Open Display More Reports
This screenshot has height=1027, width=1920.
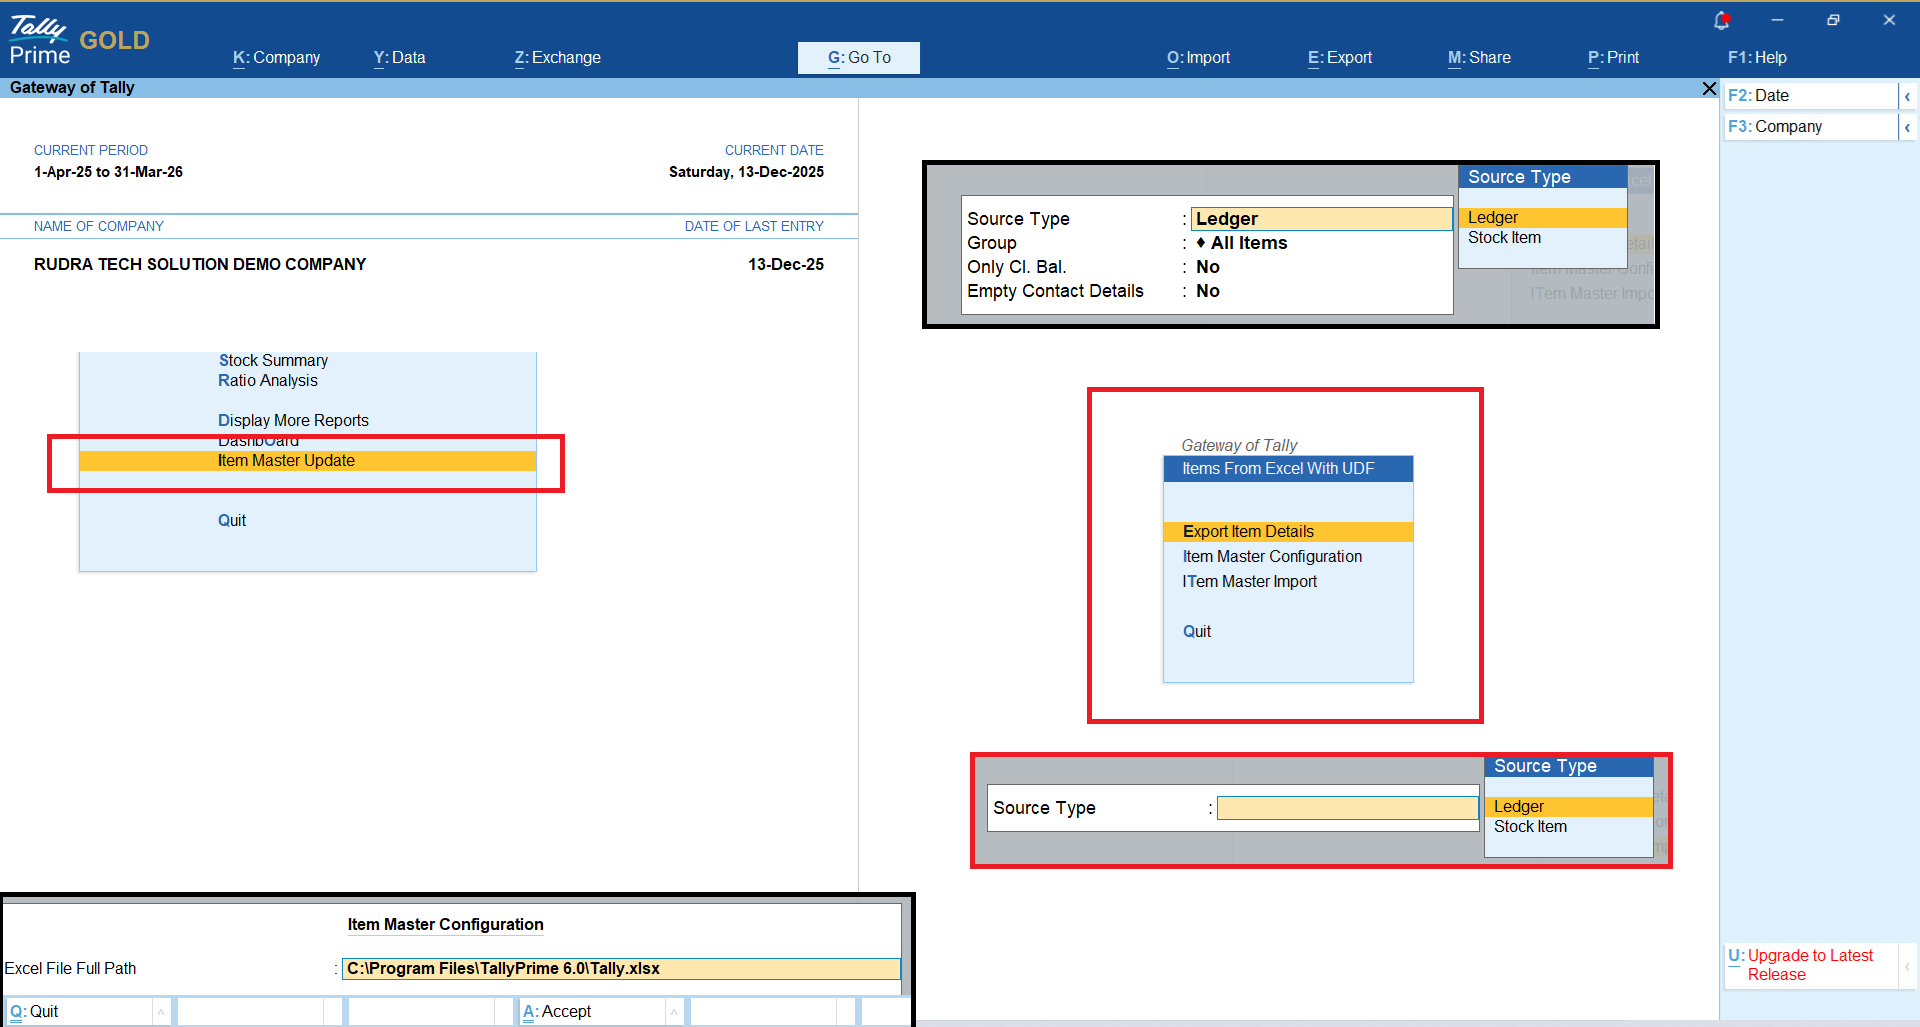293,421
